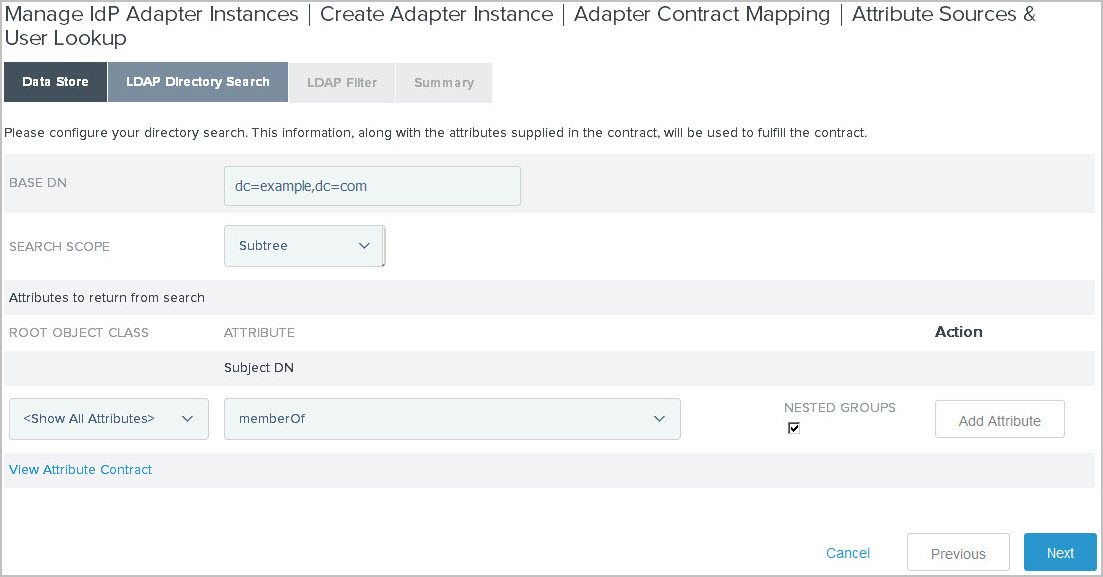
Task: Open the Summary tab
Action: (x=443, y=82)
